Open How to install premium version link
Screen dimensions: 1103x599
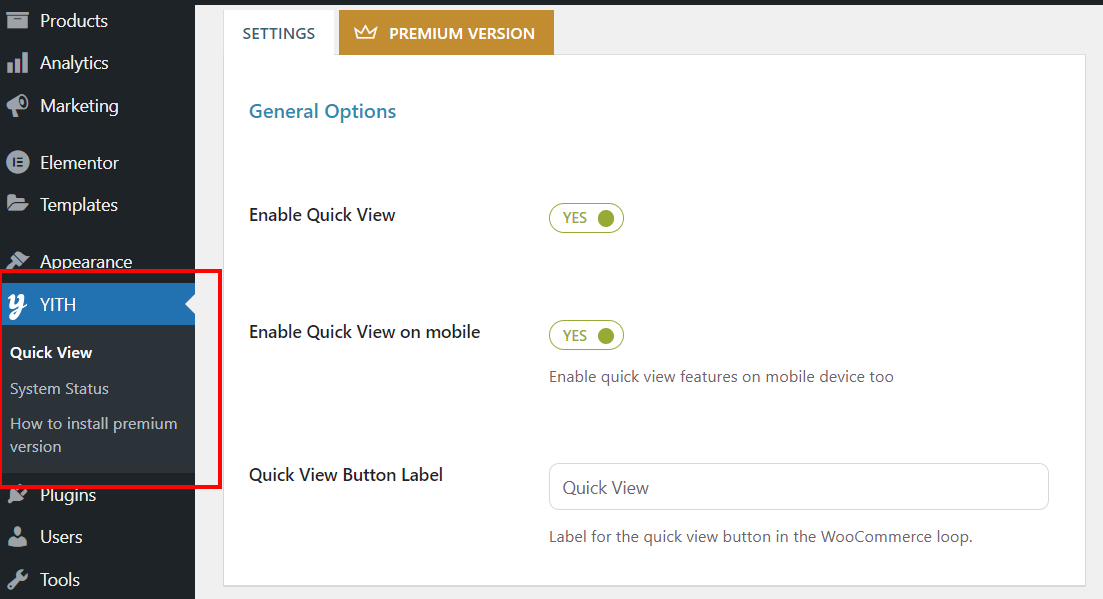(94, 435)
